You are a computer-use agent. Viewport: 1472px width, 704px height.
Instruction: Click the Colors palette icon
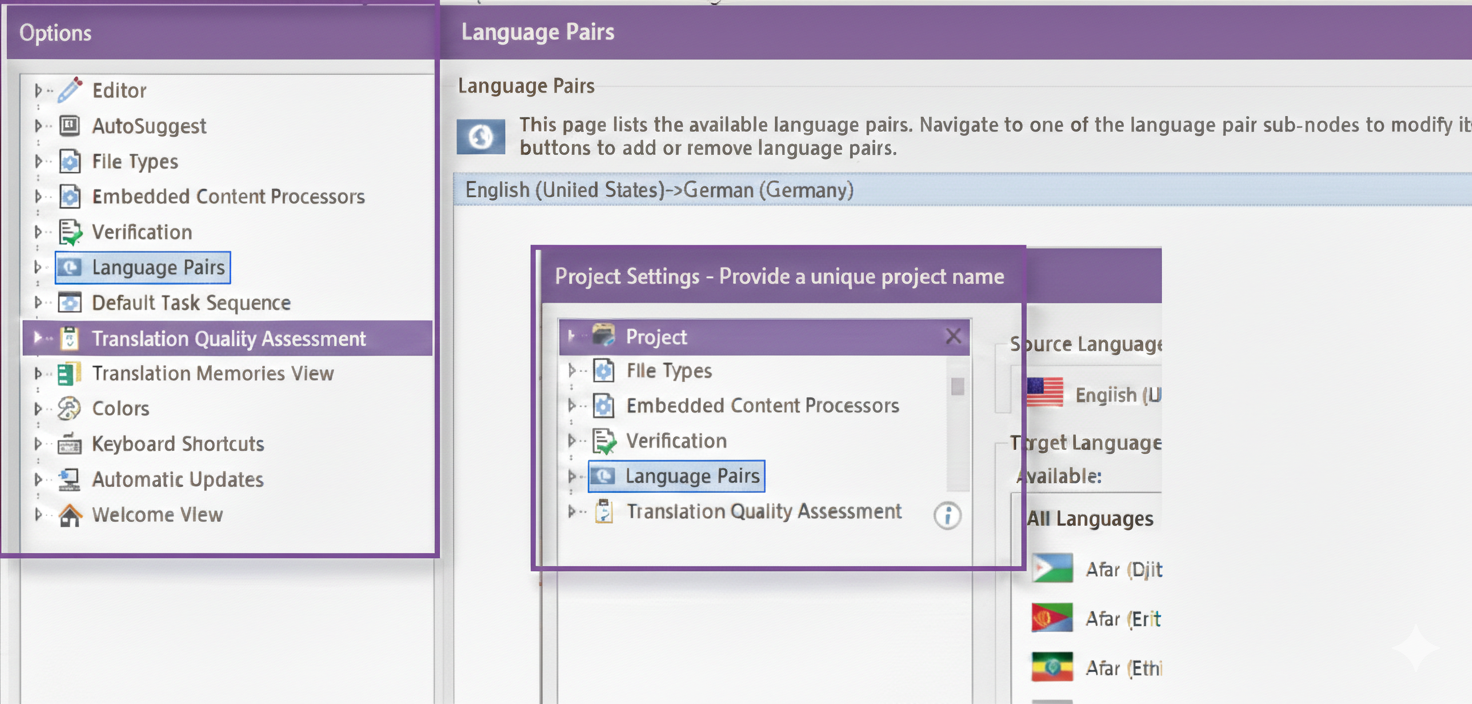pos(69,409)
